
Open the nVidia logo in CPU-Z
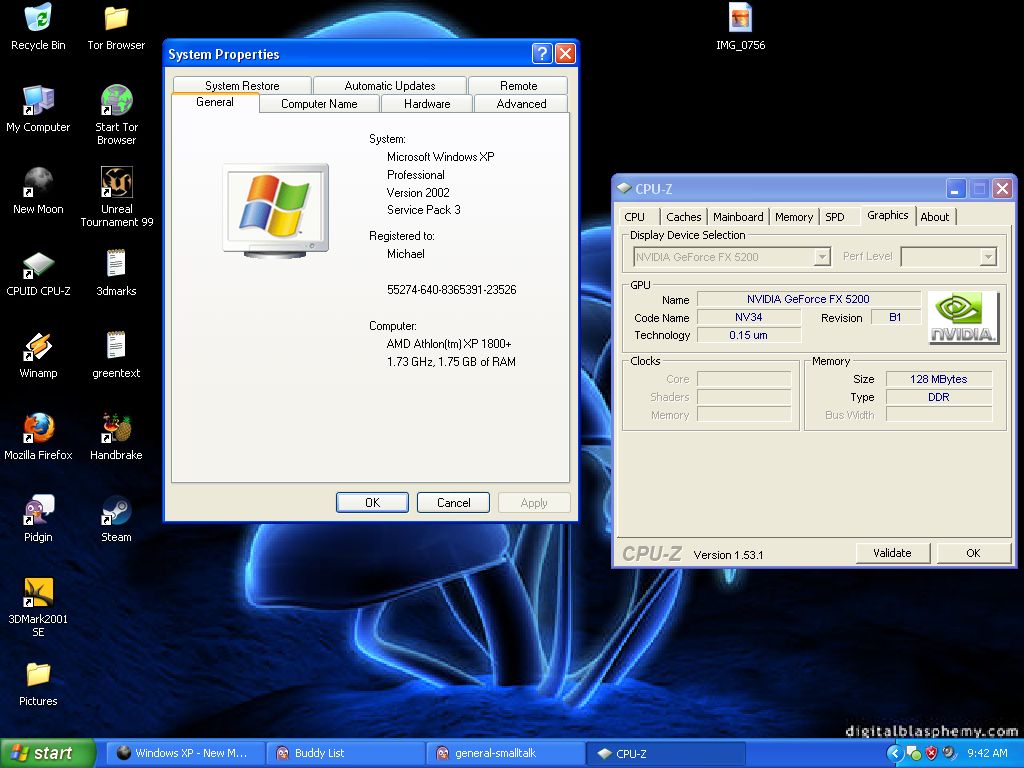click(961, 315)
